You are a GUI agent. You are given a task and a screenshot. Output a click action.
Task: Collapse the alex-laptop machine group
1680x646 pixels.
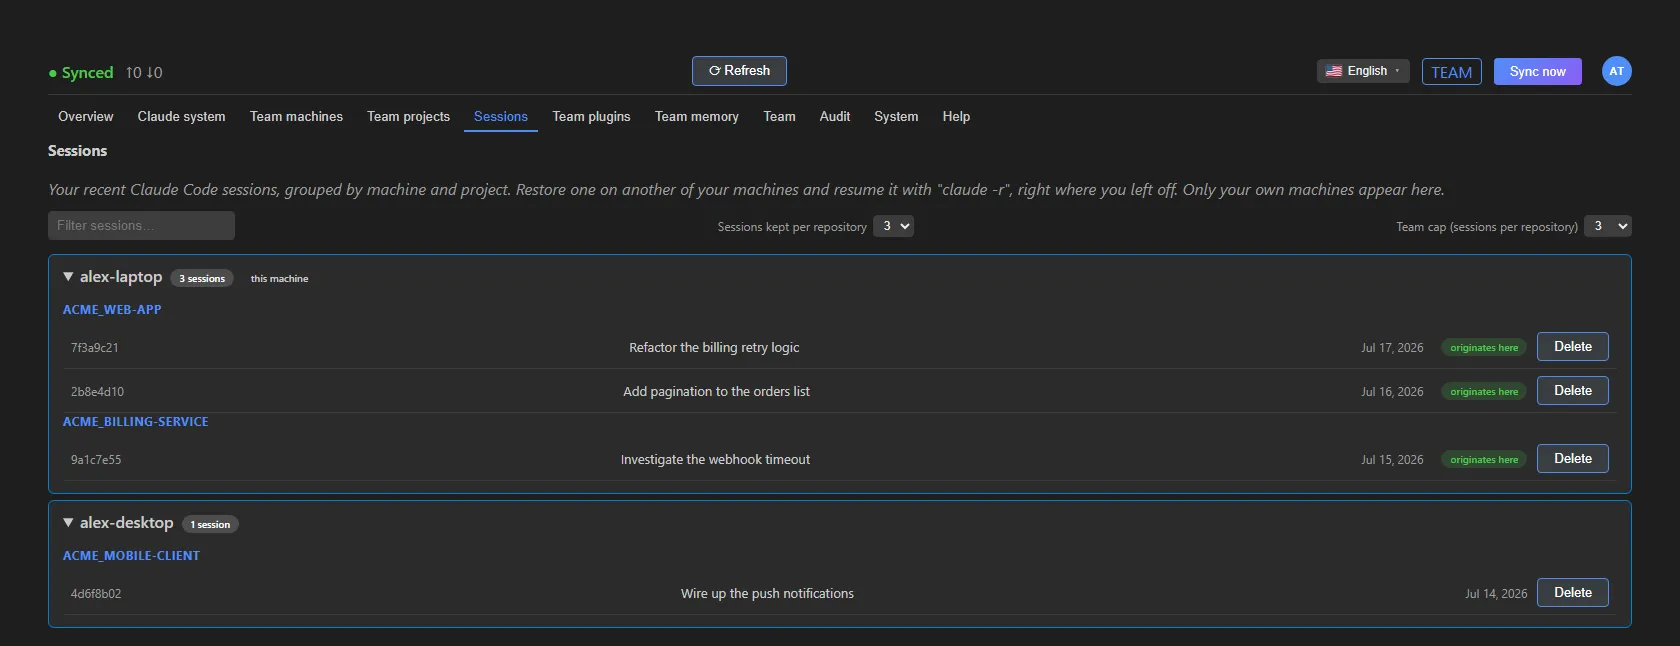tap(68, 277)
